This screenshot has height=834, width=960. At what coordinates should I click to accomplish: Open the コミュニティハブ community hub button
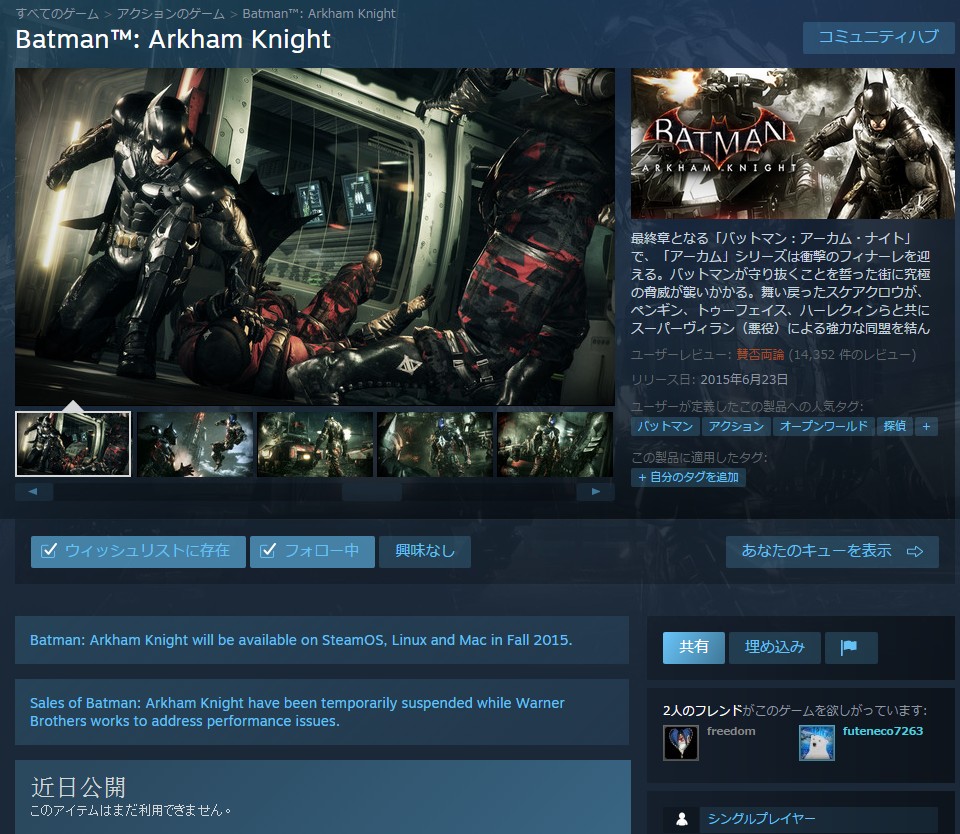(879, 37)
